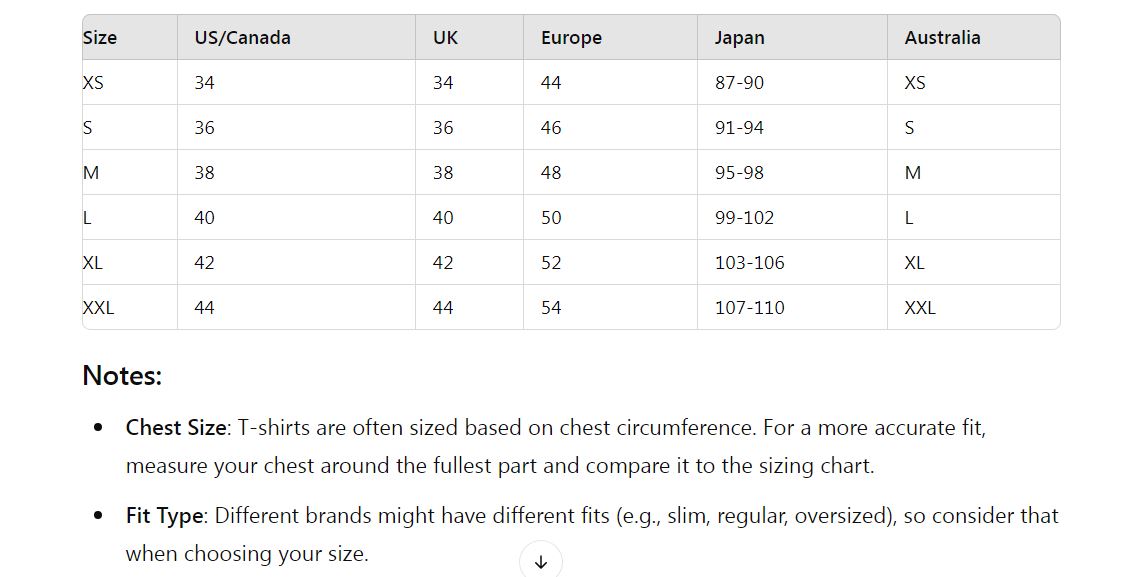This screenshot has width=1123, height=577.
Task: Click the bold Fit Type label
Action: point(165,516)
